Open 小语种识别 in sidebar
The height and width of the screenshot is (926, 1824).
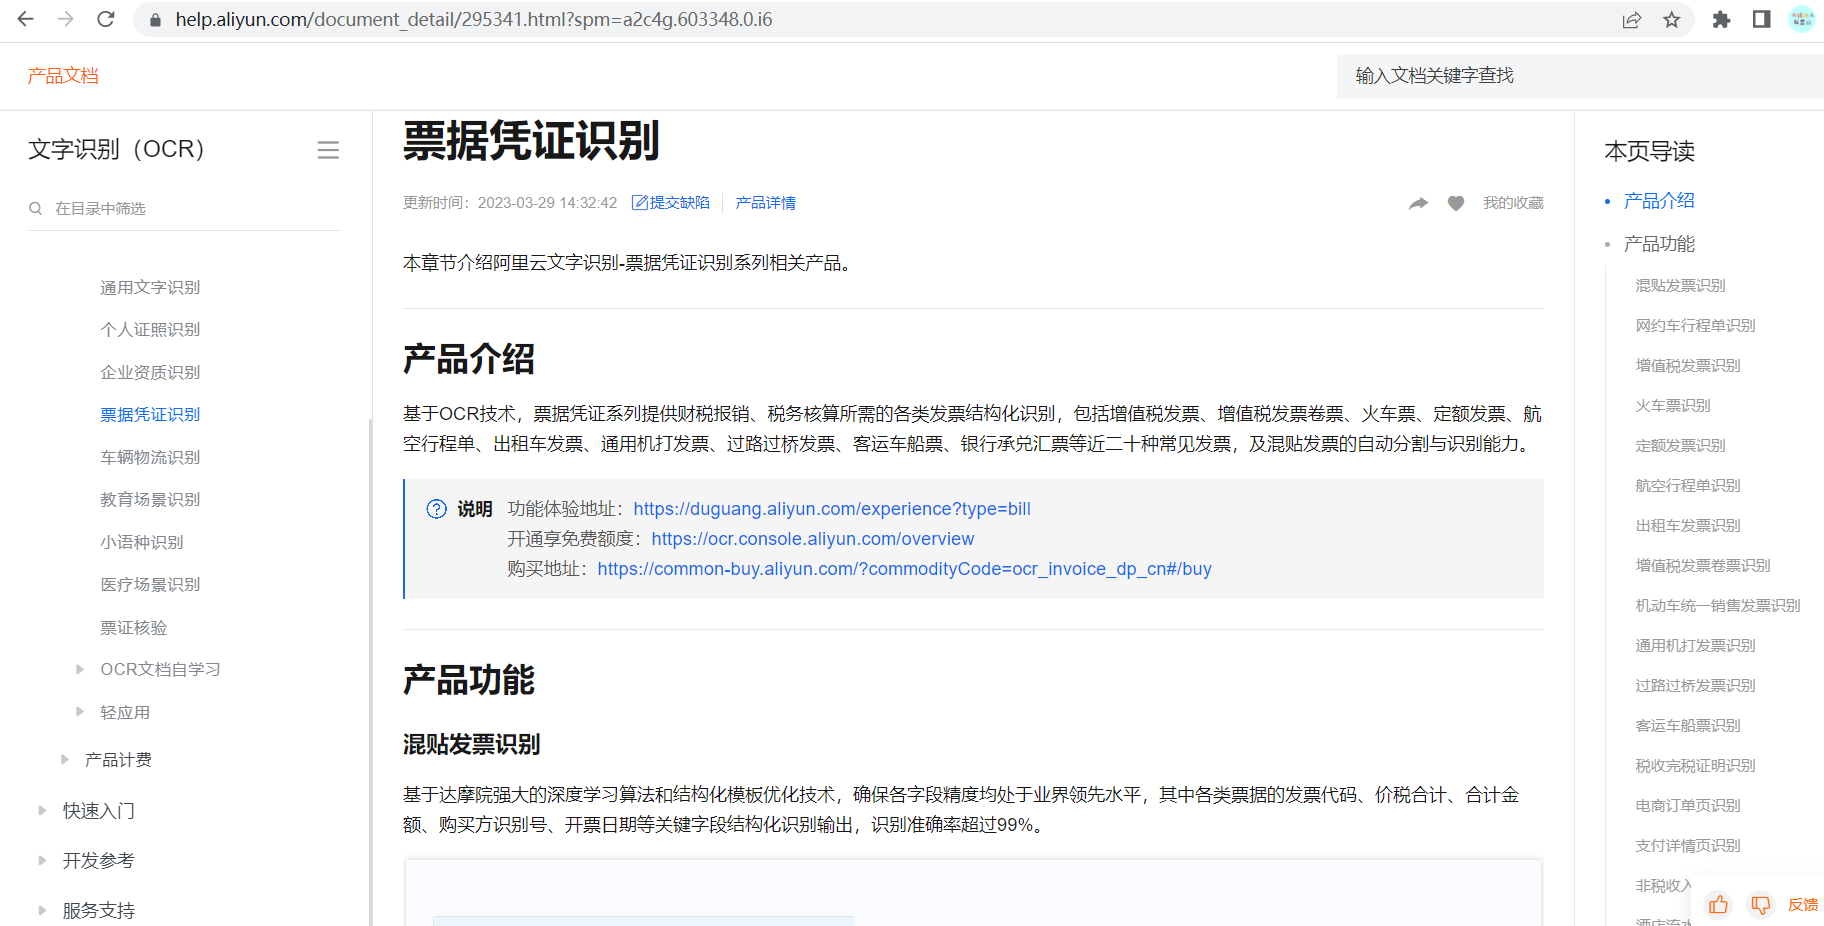(x=142, y=542)
